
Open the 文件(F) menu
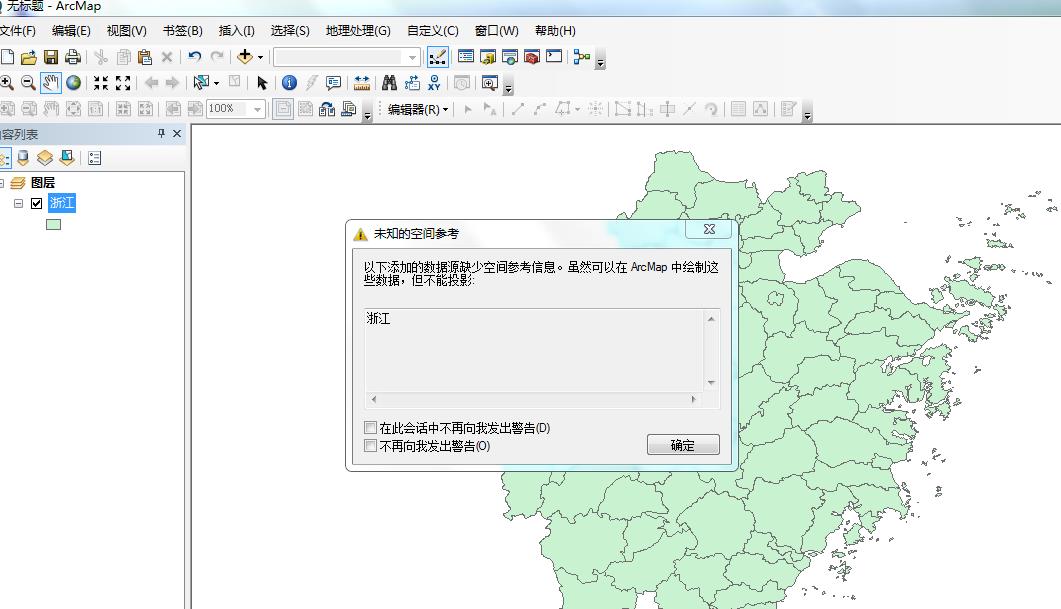point(18,30)
